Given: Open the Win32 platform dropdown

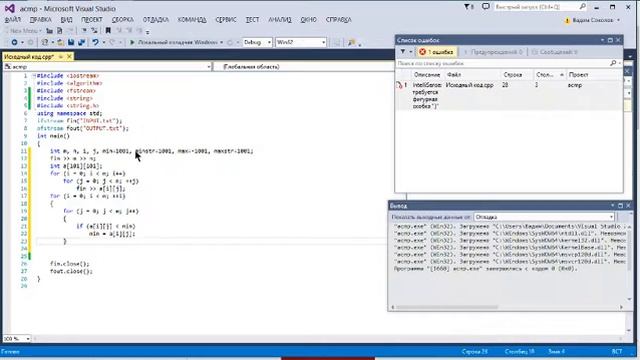Looking at the screenshot, I should pyautogui.click(x=301, y=42).
